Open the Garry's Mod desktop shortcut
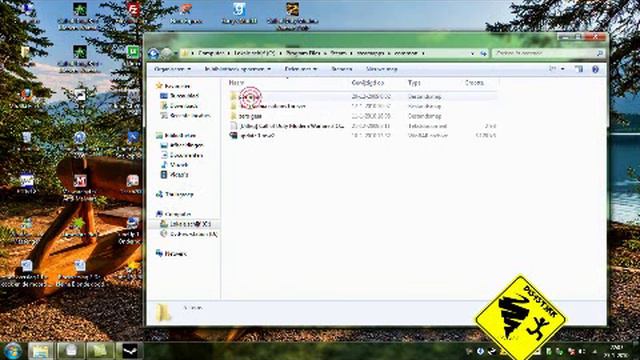 (239, 13)
